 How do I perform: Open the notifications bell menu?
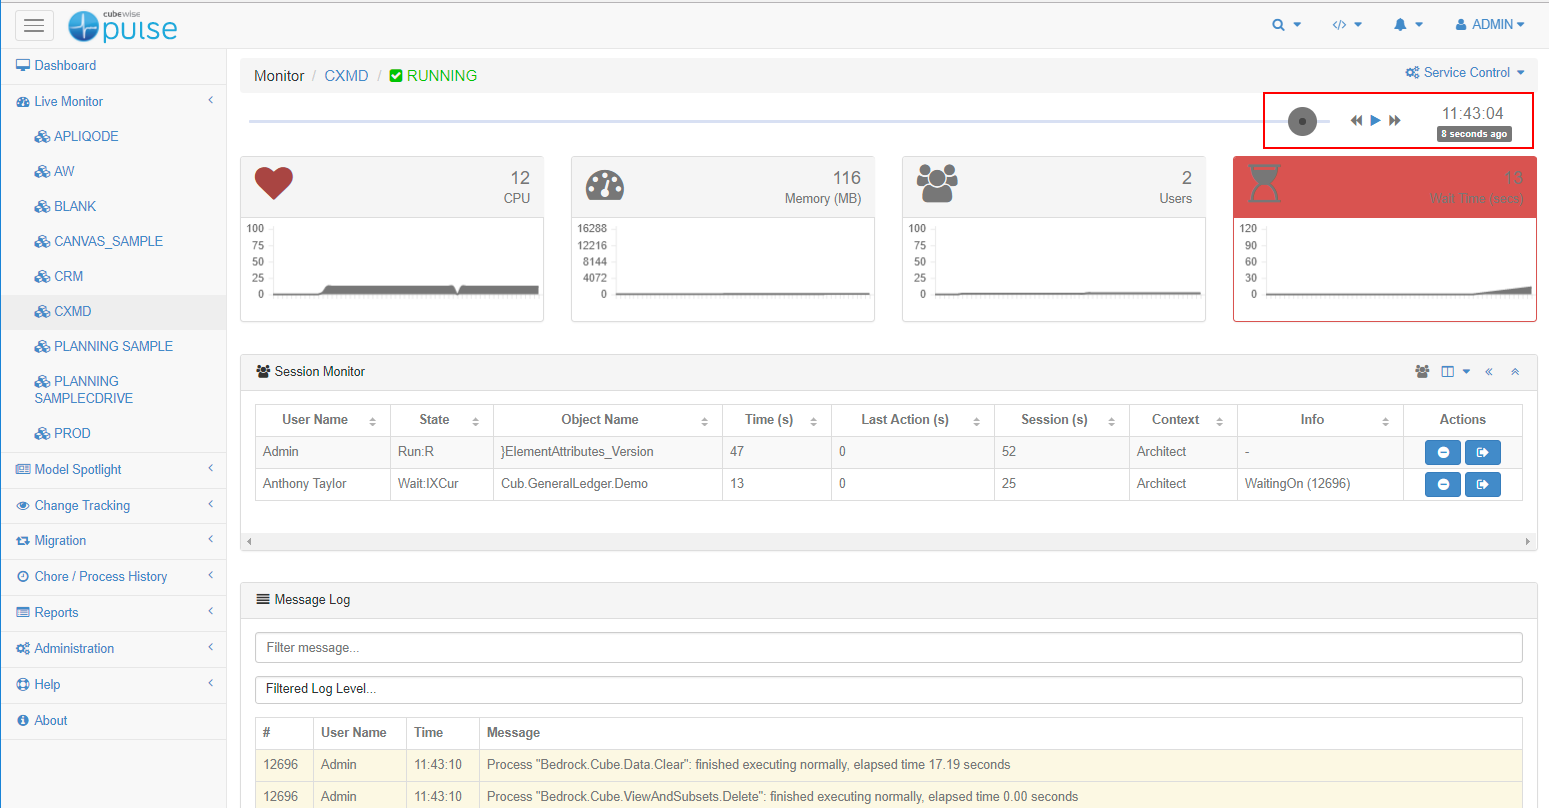point(1407,25)
